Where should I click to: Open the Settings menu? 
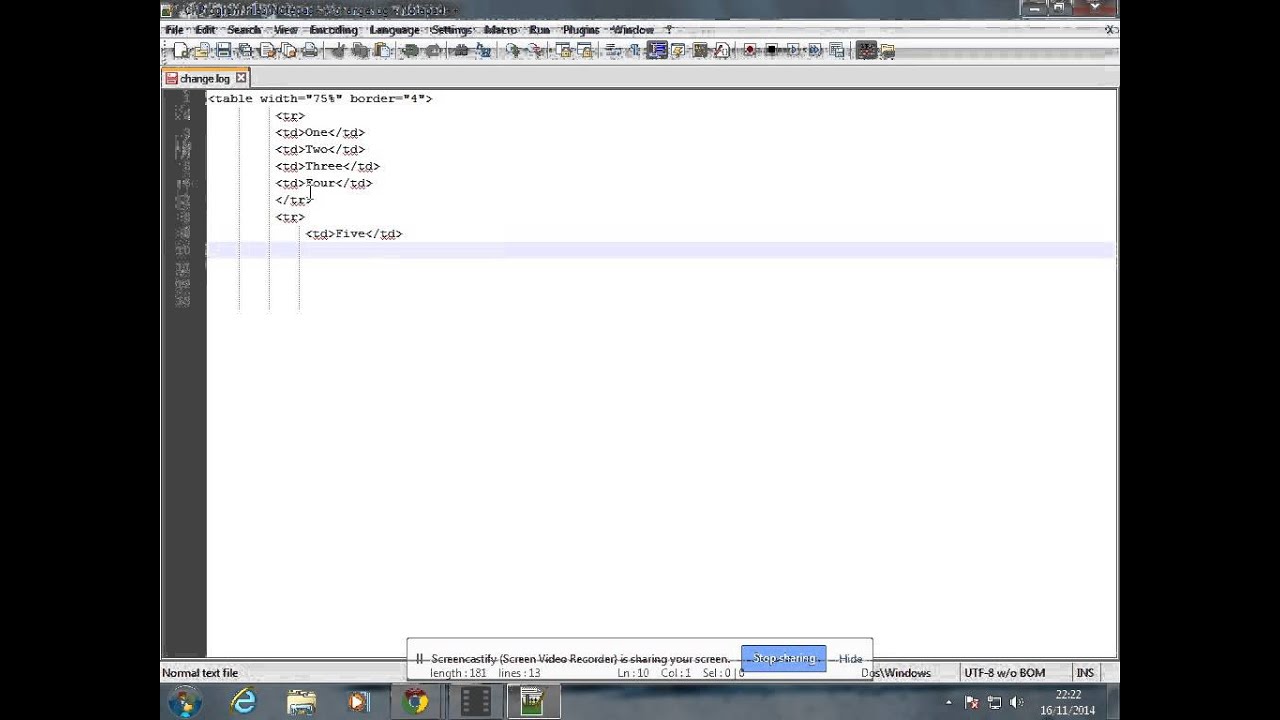click(451, 30)
